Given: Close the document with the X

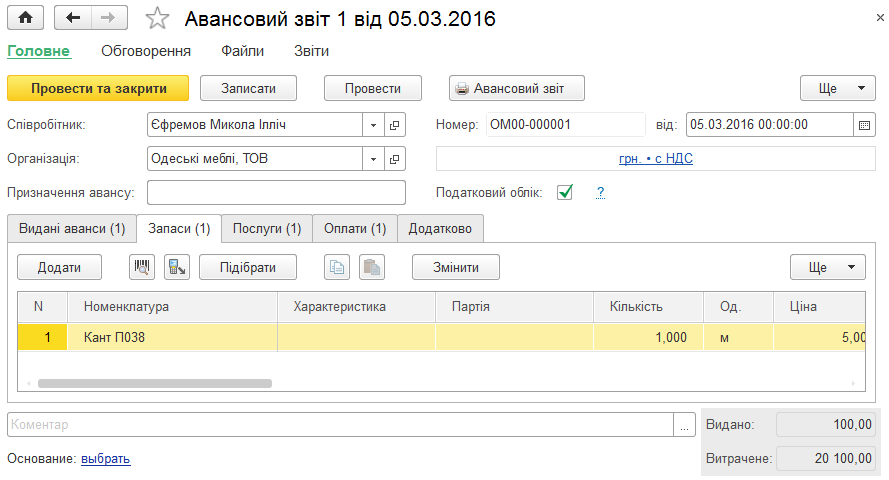Looking at the screenshot, I should (880, 18).
